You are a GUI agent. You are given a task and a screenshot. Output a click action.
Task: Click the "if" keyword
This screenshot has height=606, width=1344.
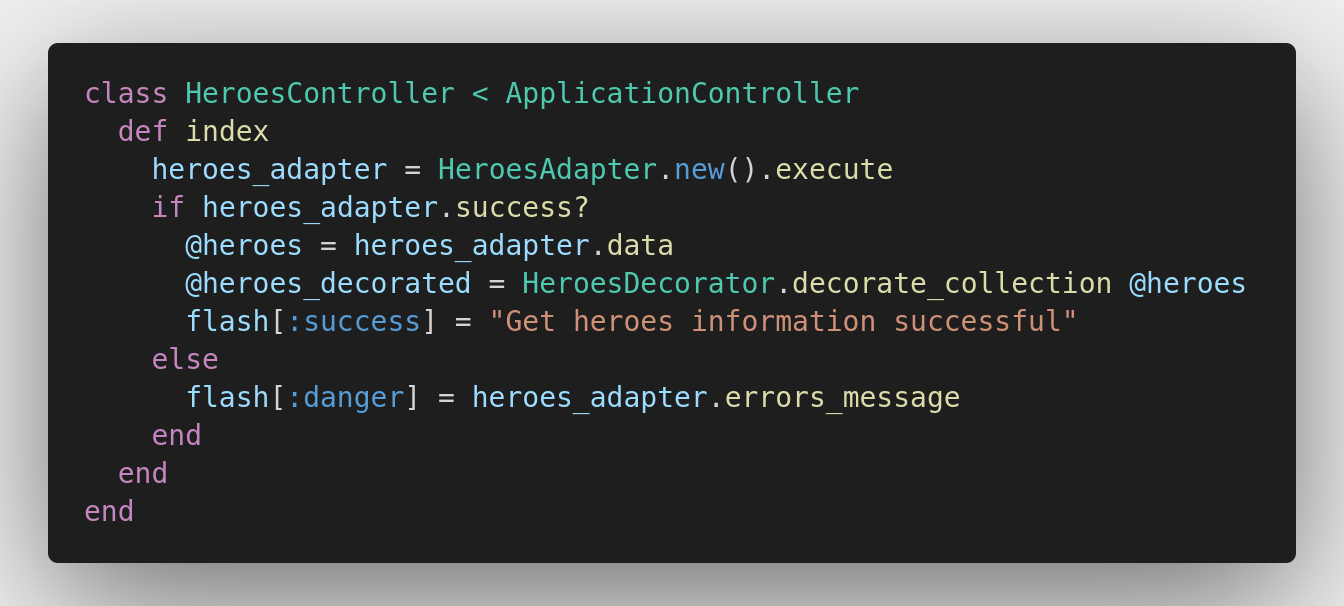168,208
